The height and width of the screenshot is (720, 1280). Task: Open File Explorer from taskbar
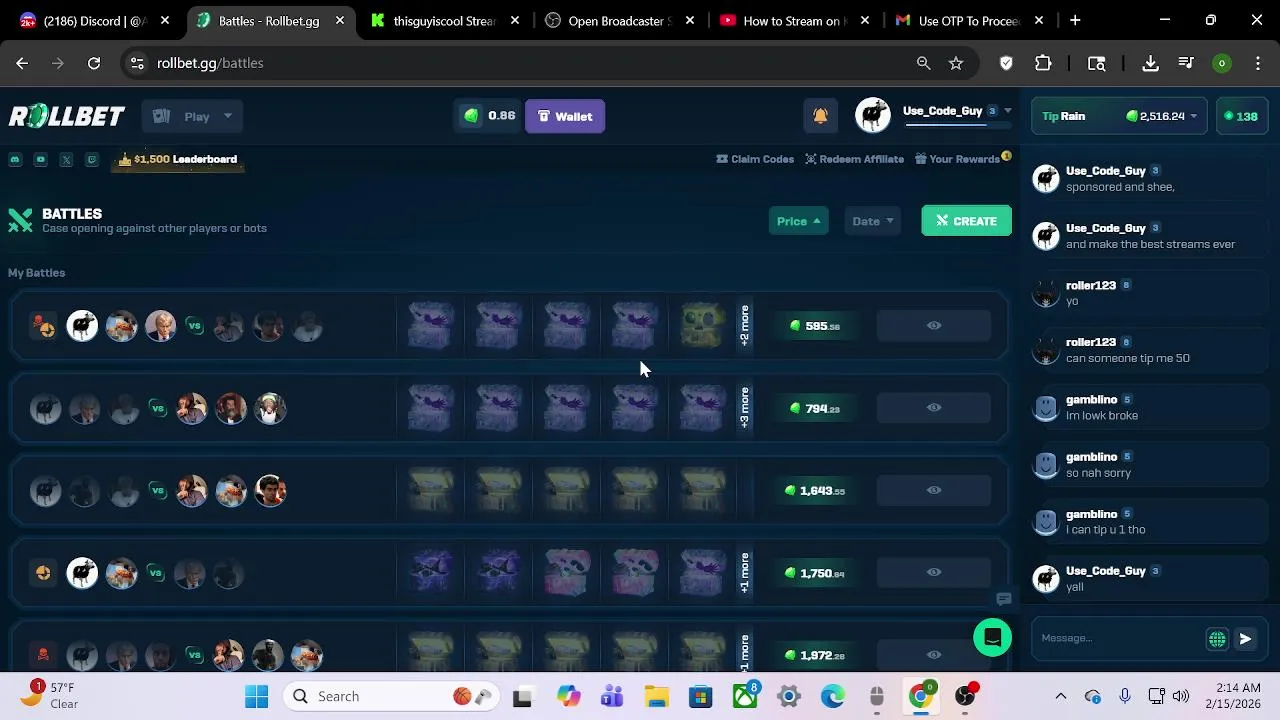(x=656, y=696)
